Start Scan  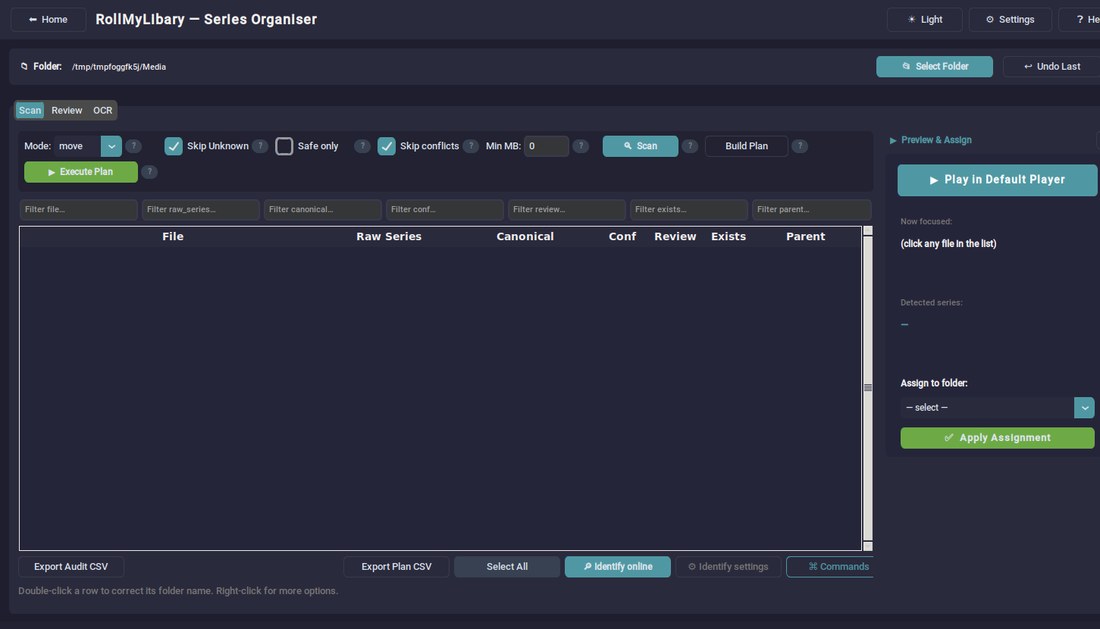point(640,146)
